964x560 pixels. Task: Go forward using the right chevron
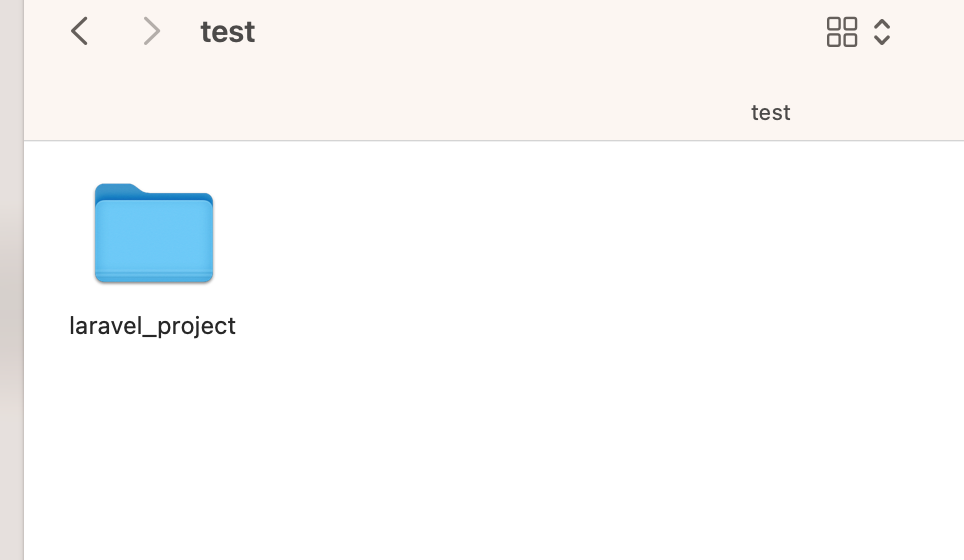click(151, 31)
